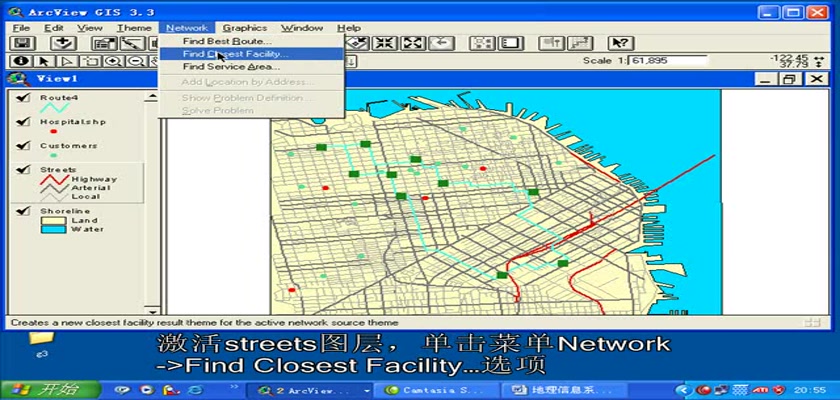Open the Graphics menu
Image resolution: width=840 pixels, height=400 pixels.
[245, 28]
